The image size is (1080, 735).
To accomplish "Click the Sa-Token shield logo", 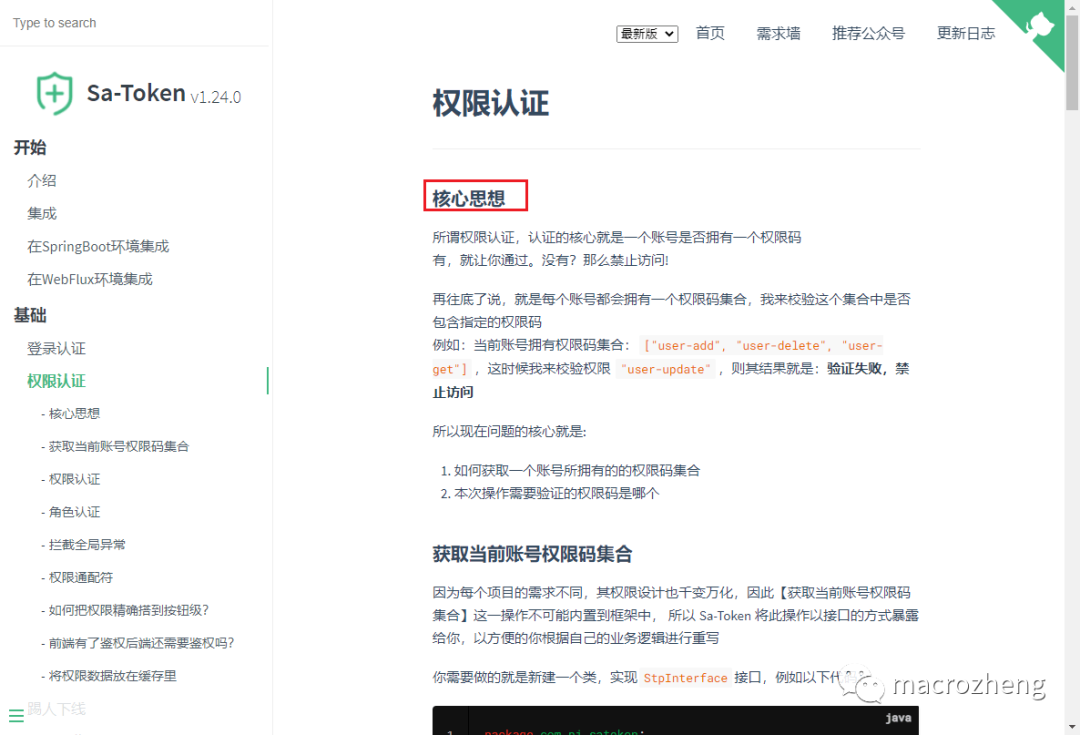I will [55, 92].
